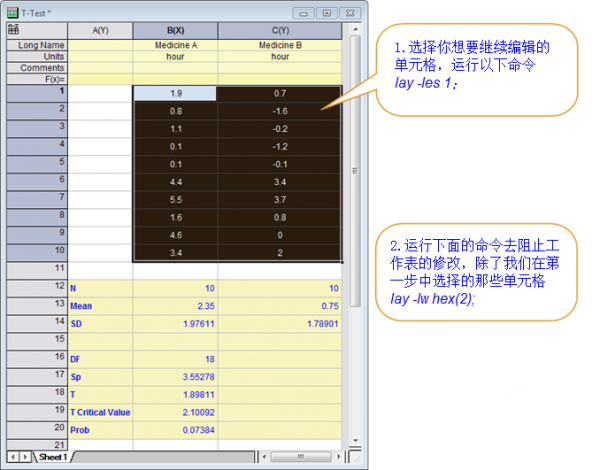
Task: Select row 15 header
Action: (37, 341)
